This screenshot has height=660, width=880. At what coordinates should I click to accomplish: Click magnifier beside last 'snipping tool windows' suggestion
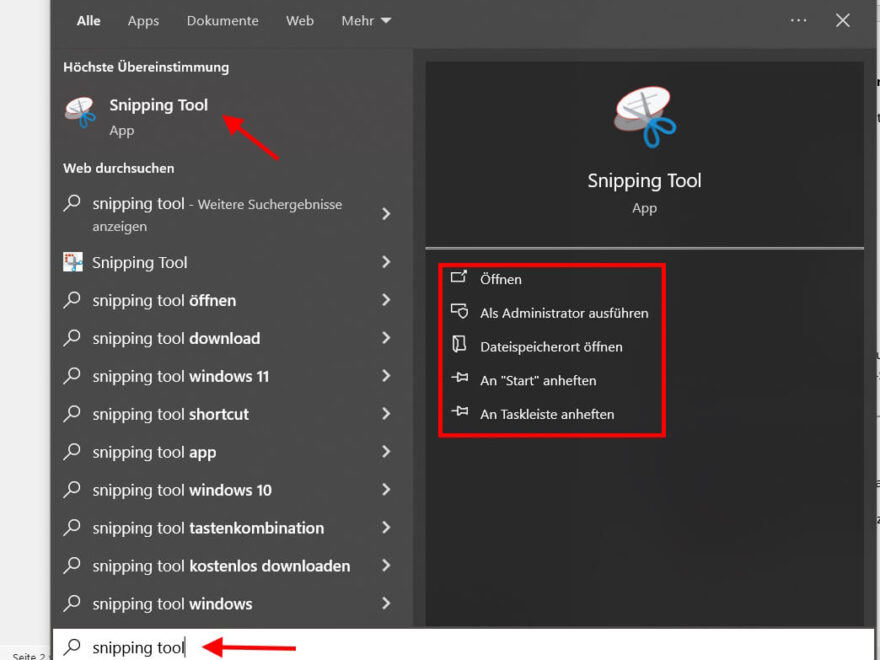[72, 603]
